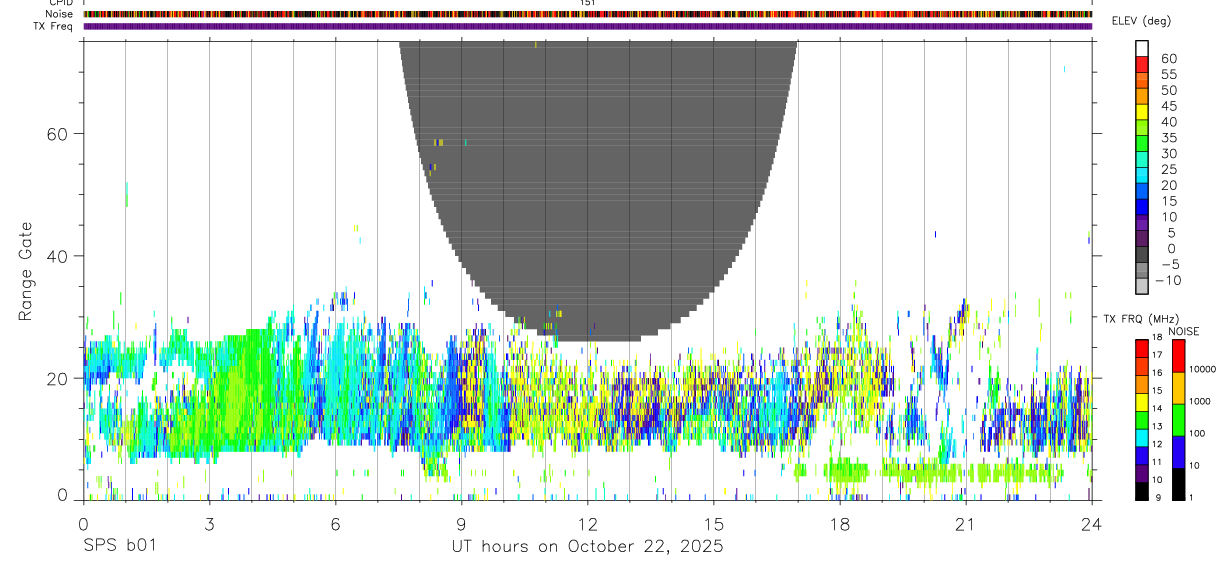Select the yellow segment of ELEV color bar
The height and width of the screenshot is (567, 1228).
tap(1143, 113)
